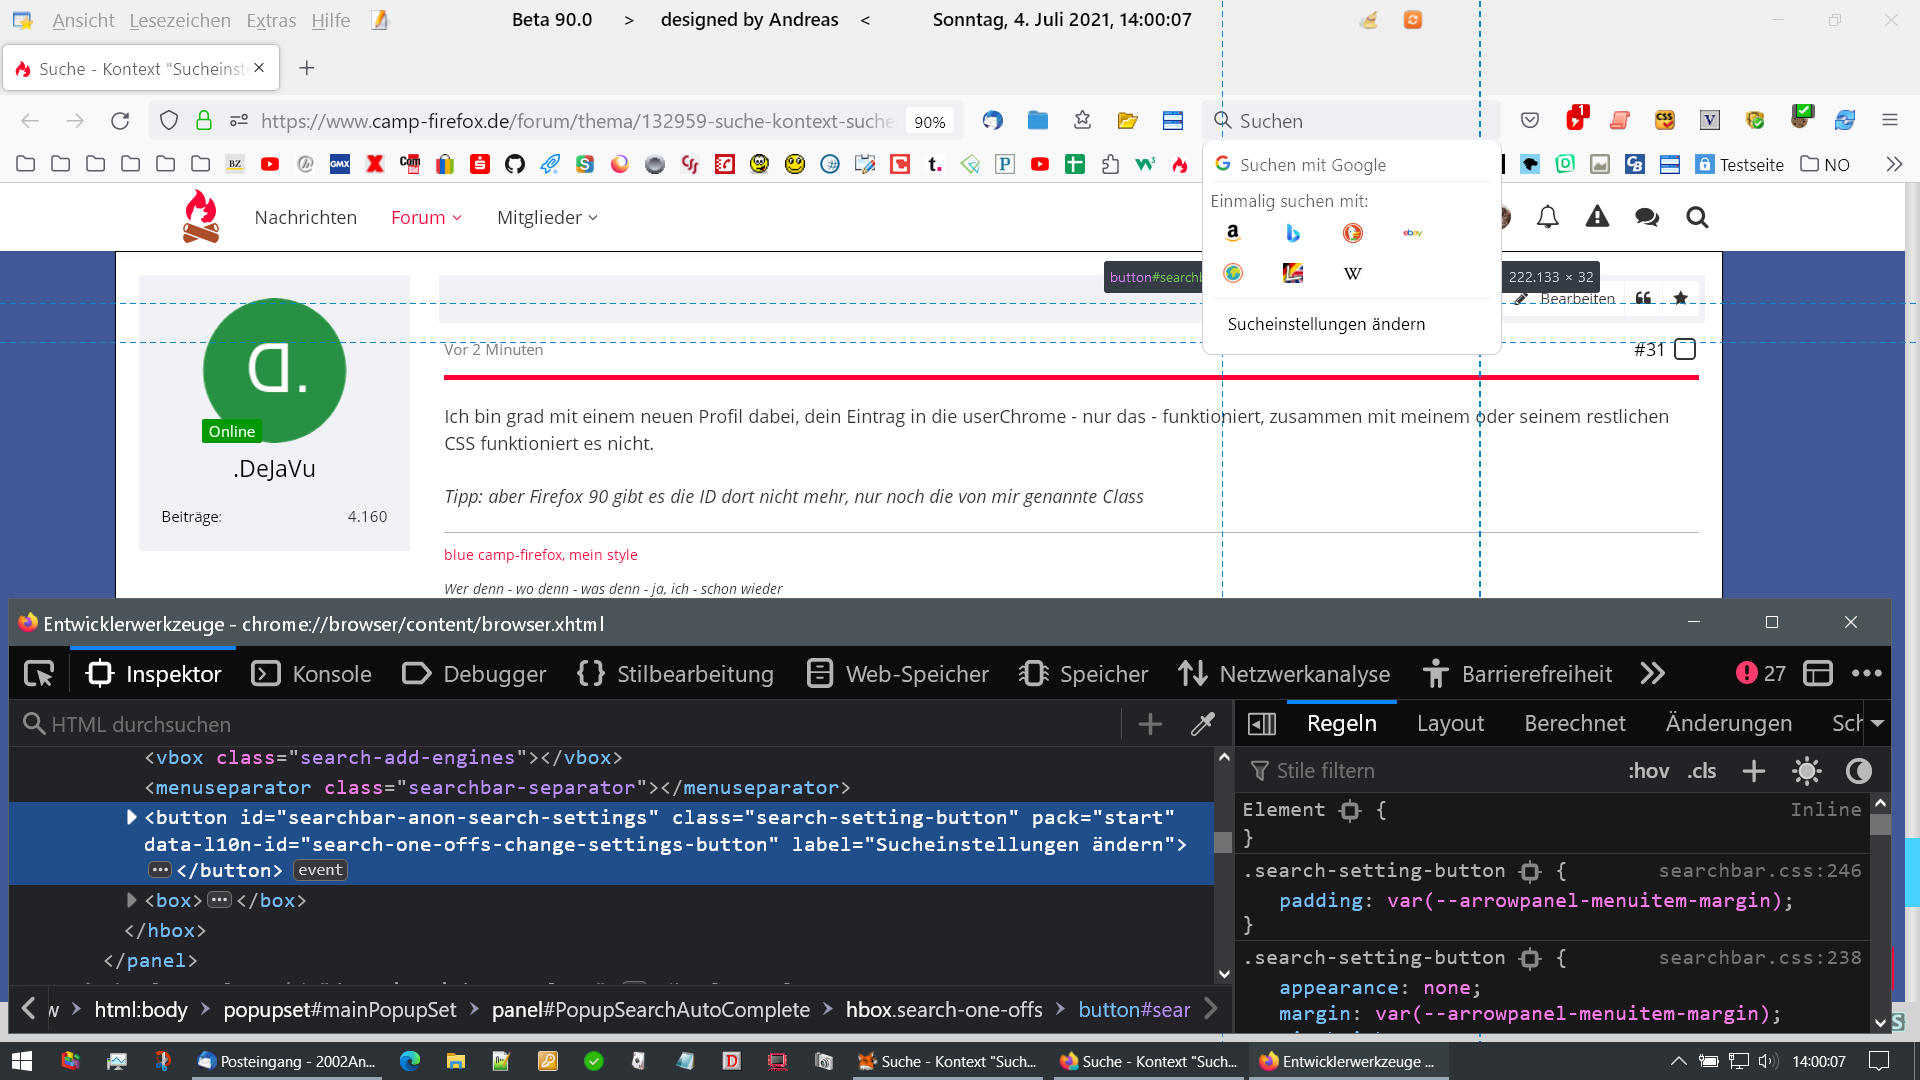Image resolution: width=1920 pixels, height=1080 pixels.
Task: Open the Layout sidebar tab
Action: click(1450, 723)
